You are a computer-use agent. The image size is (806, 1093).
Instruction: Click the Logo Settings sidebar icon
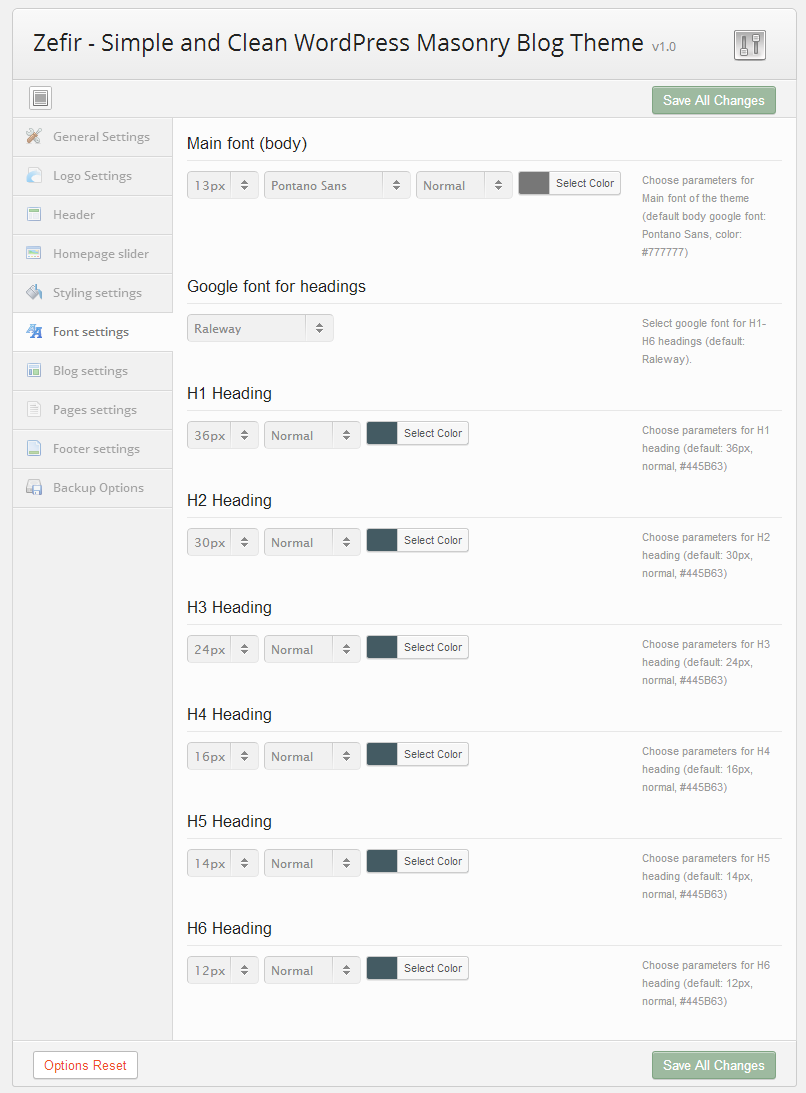[34, 176]
